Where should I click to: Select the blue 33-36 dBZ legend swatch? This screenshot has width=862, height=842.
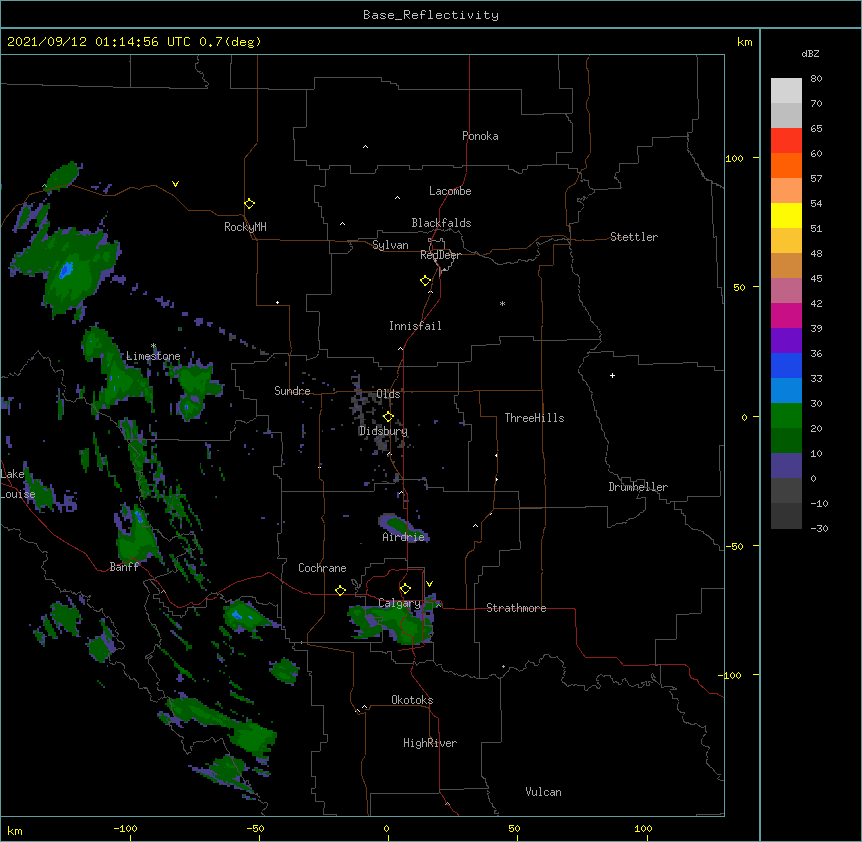pos(786,365)
